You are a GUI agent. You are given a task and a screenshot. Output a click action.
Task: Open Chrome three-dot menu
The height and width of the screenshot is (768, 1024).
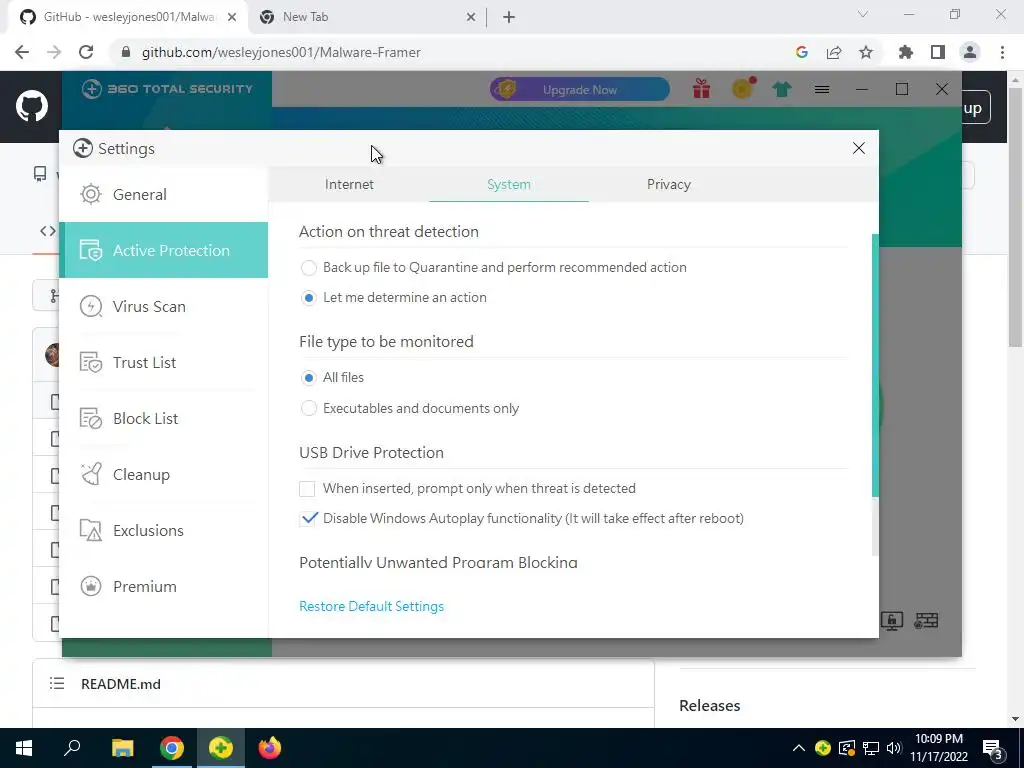pos(1002,52)
